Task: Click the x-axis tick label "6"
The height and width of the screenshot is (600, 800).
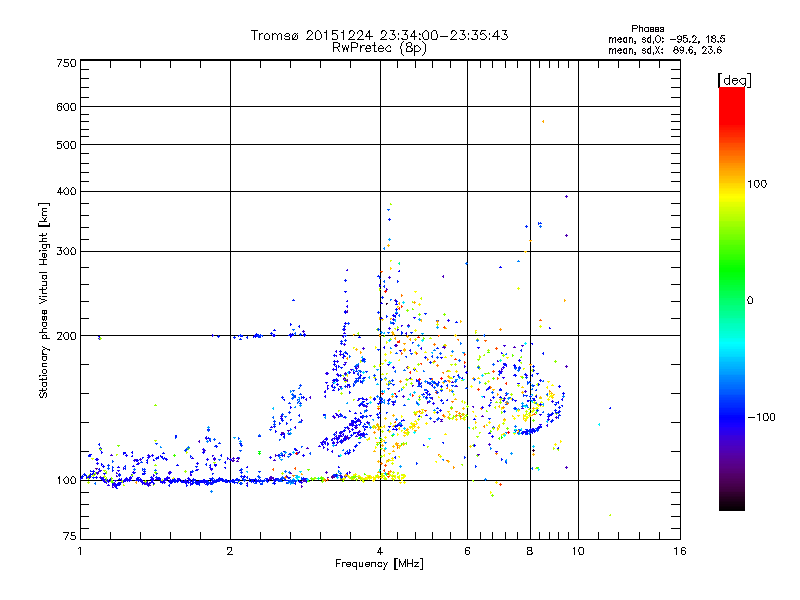Action: click(467, 551)
